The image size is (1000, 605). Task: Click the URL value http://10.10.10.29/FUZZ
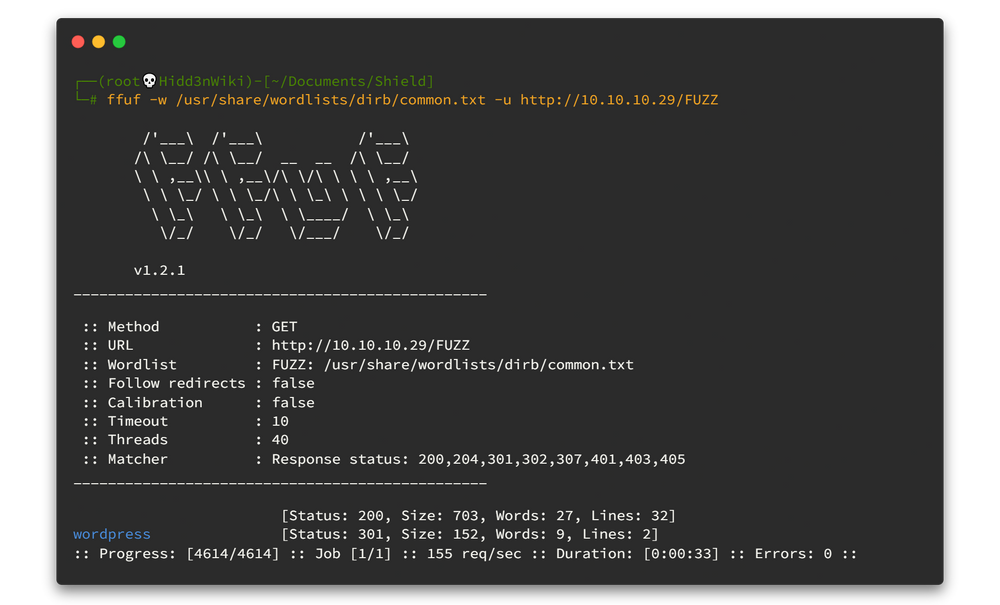pos(371,346)
